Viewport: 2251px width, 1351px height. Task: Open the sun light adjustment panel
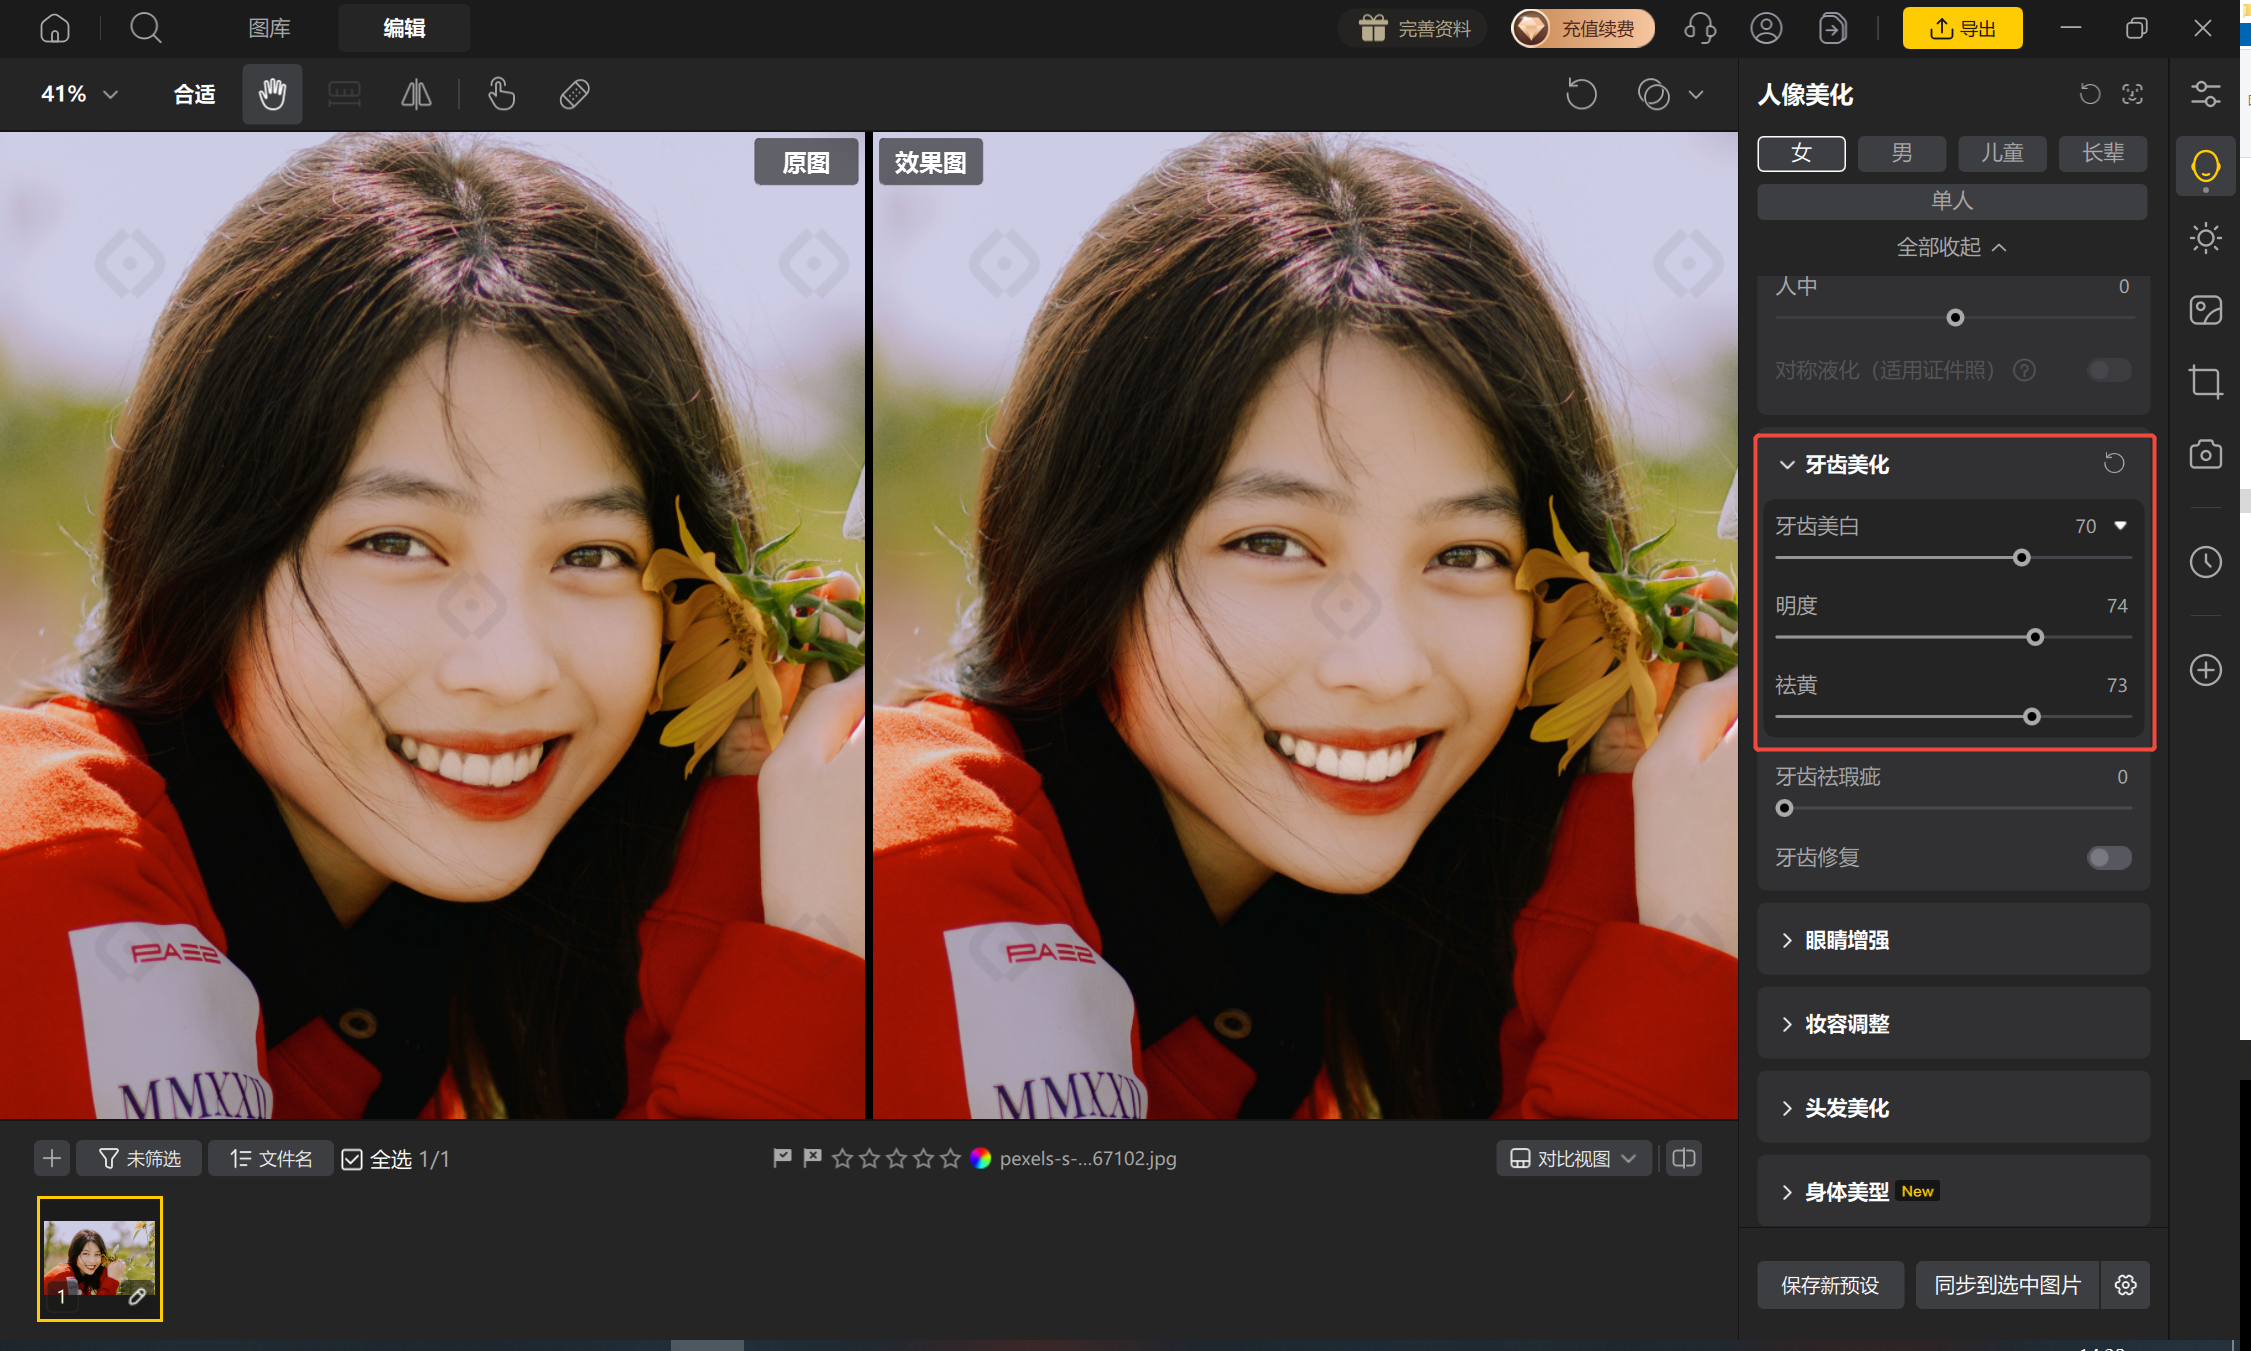click(x=2205, y=238)
